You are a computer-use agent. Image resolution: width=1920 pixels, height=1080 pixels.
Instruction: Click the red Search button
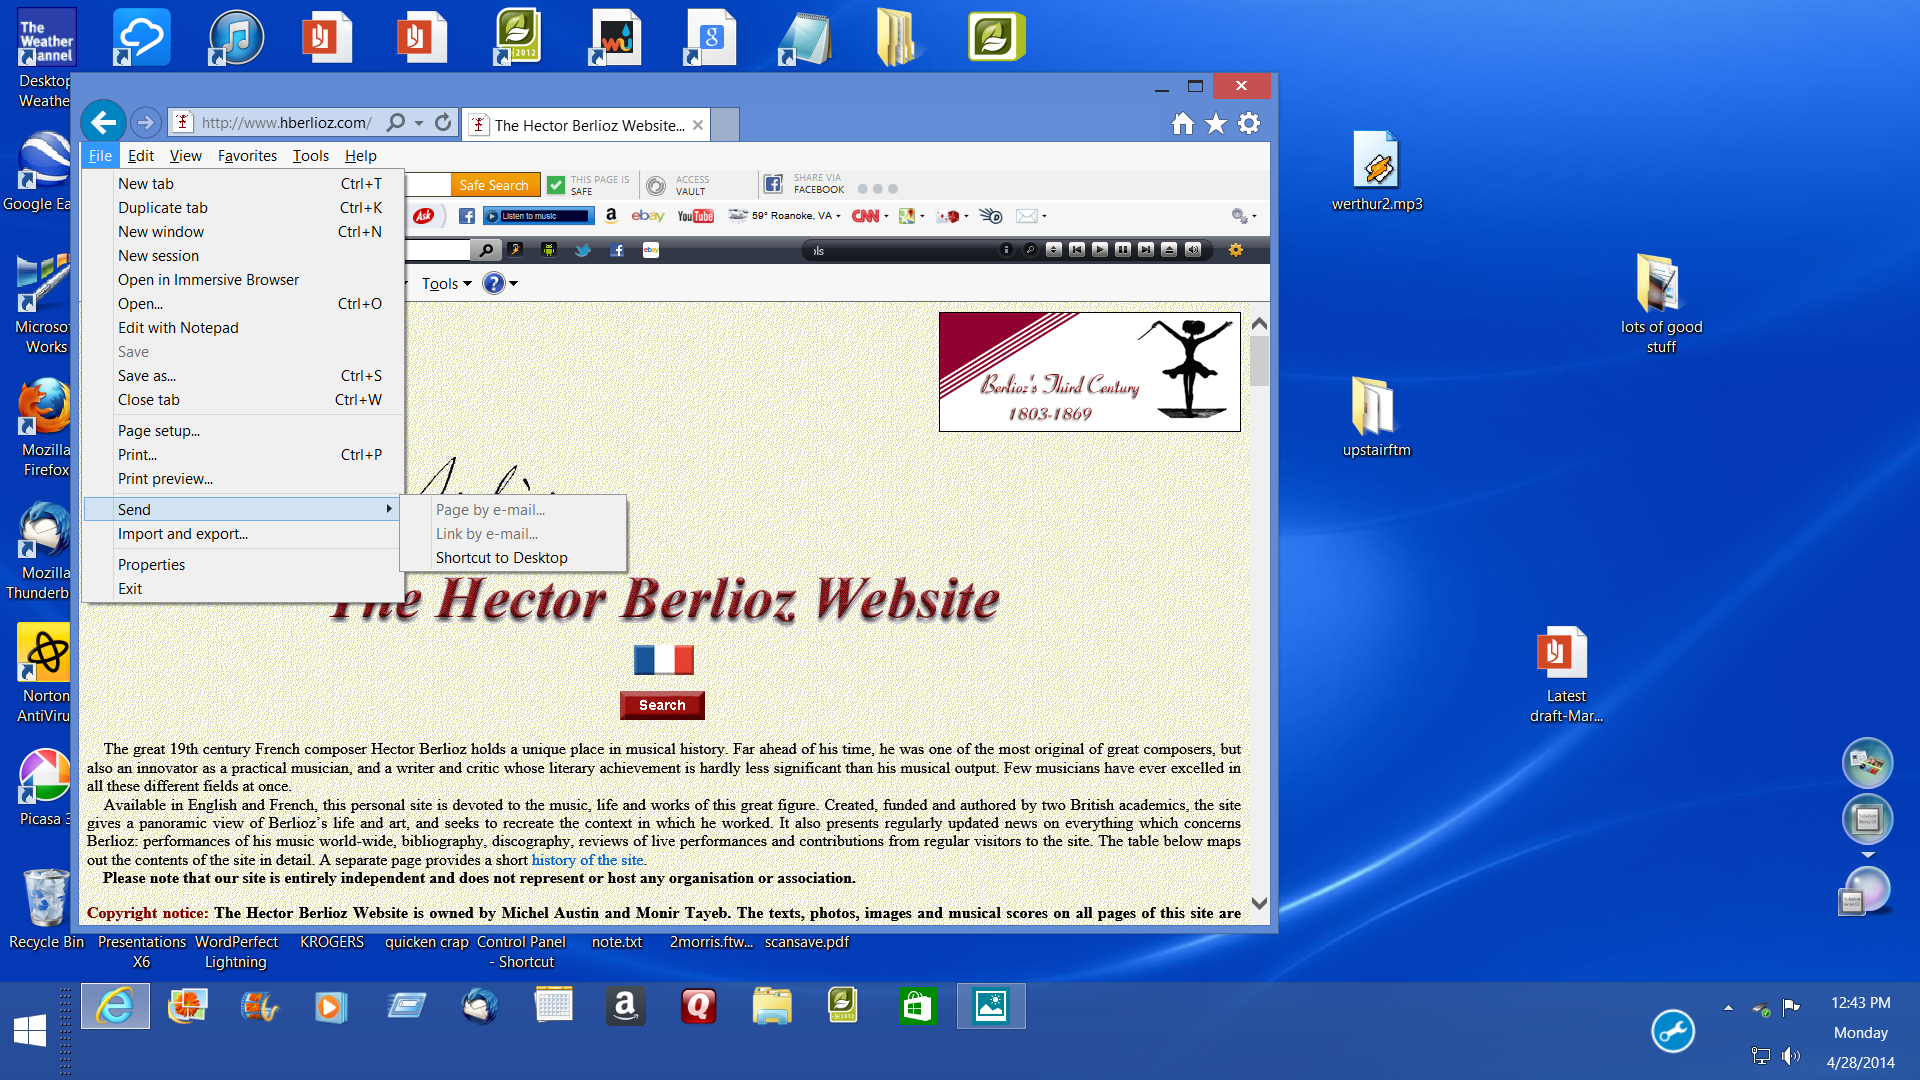pyautogui.click(x=662, y=705)
